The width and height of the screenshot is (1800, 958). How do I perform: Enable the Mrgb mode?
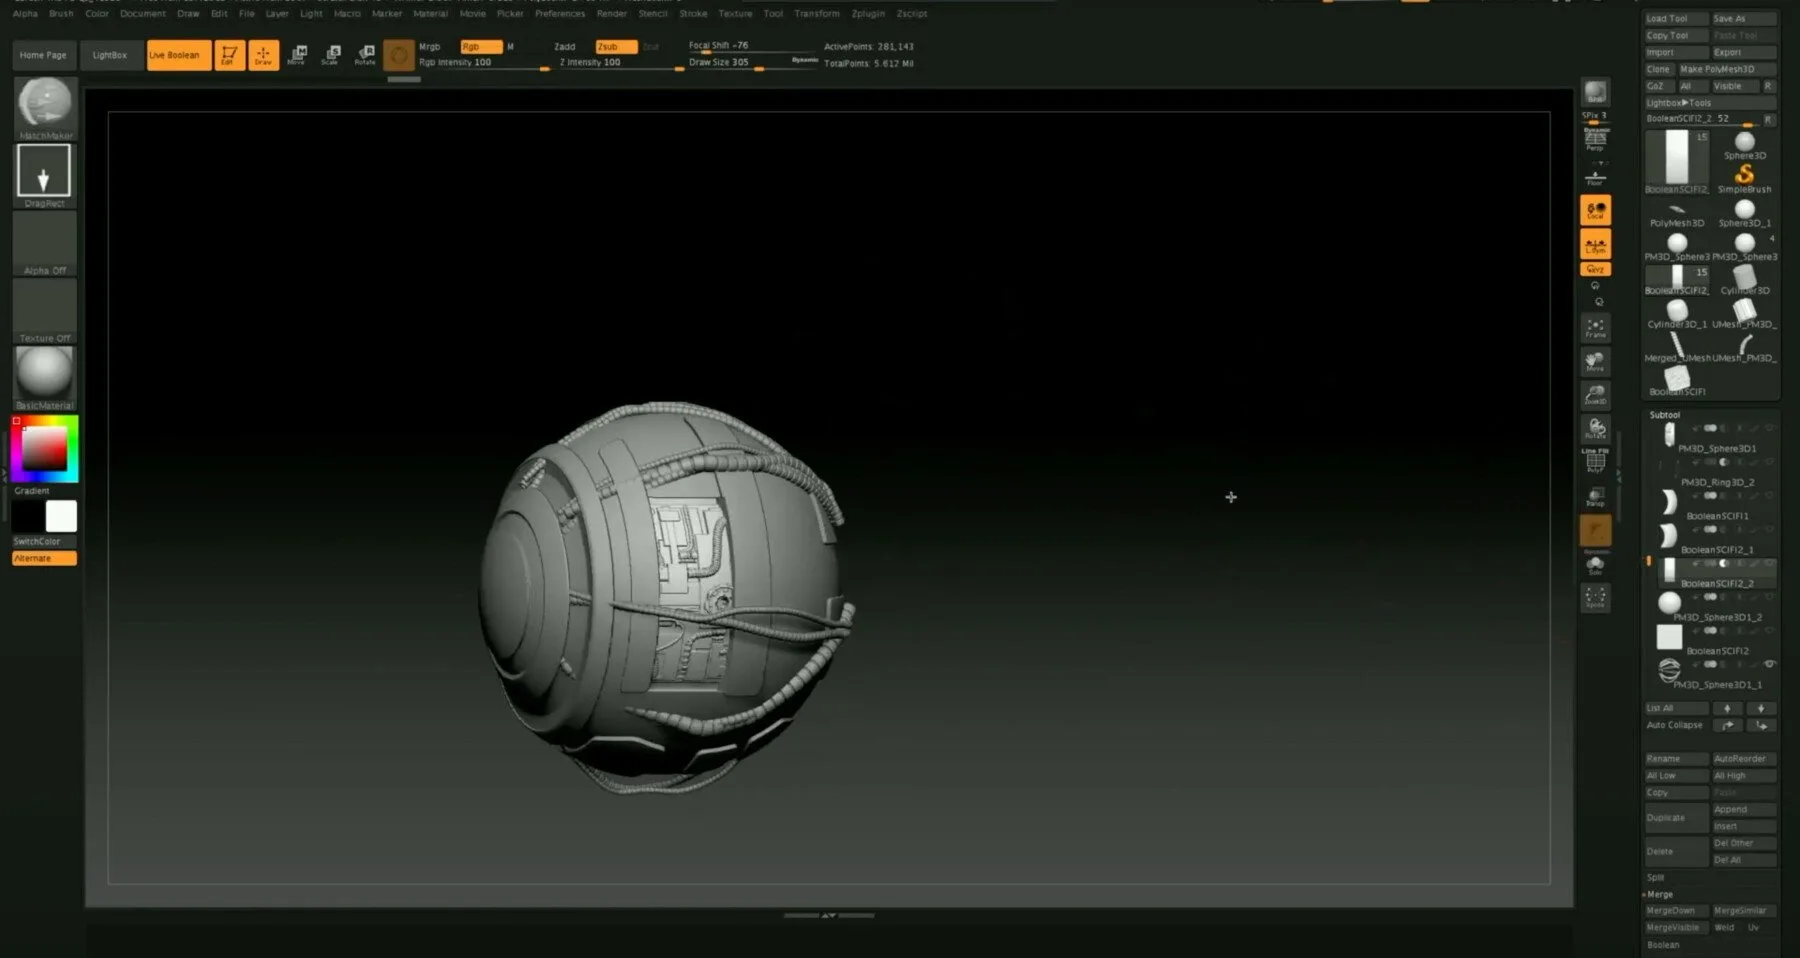tap(430, 47)
